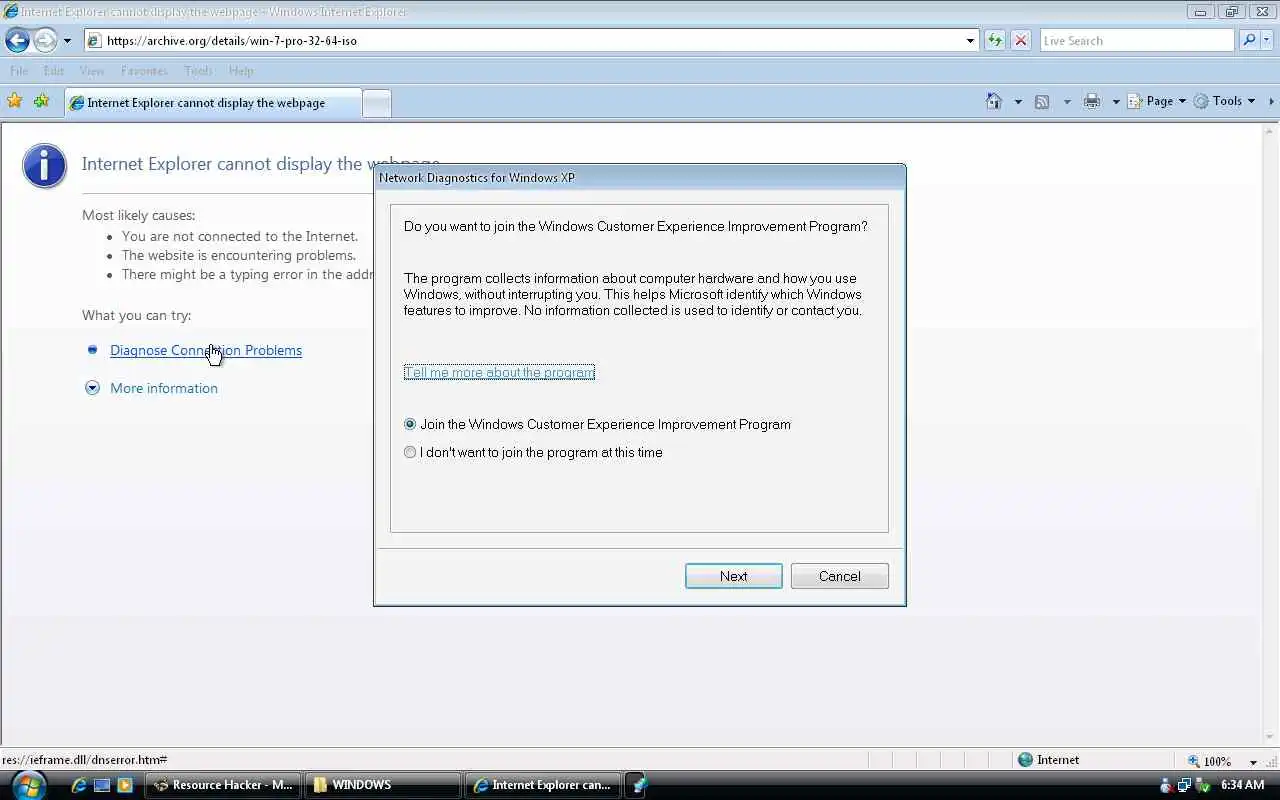Open the View menu
1280x800 pixels.
pos(92,71)
